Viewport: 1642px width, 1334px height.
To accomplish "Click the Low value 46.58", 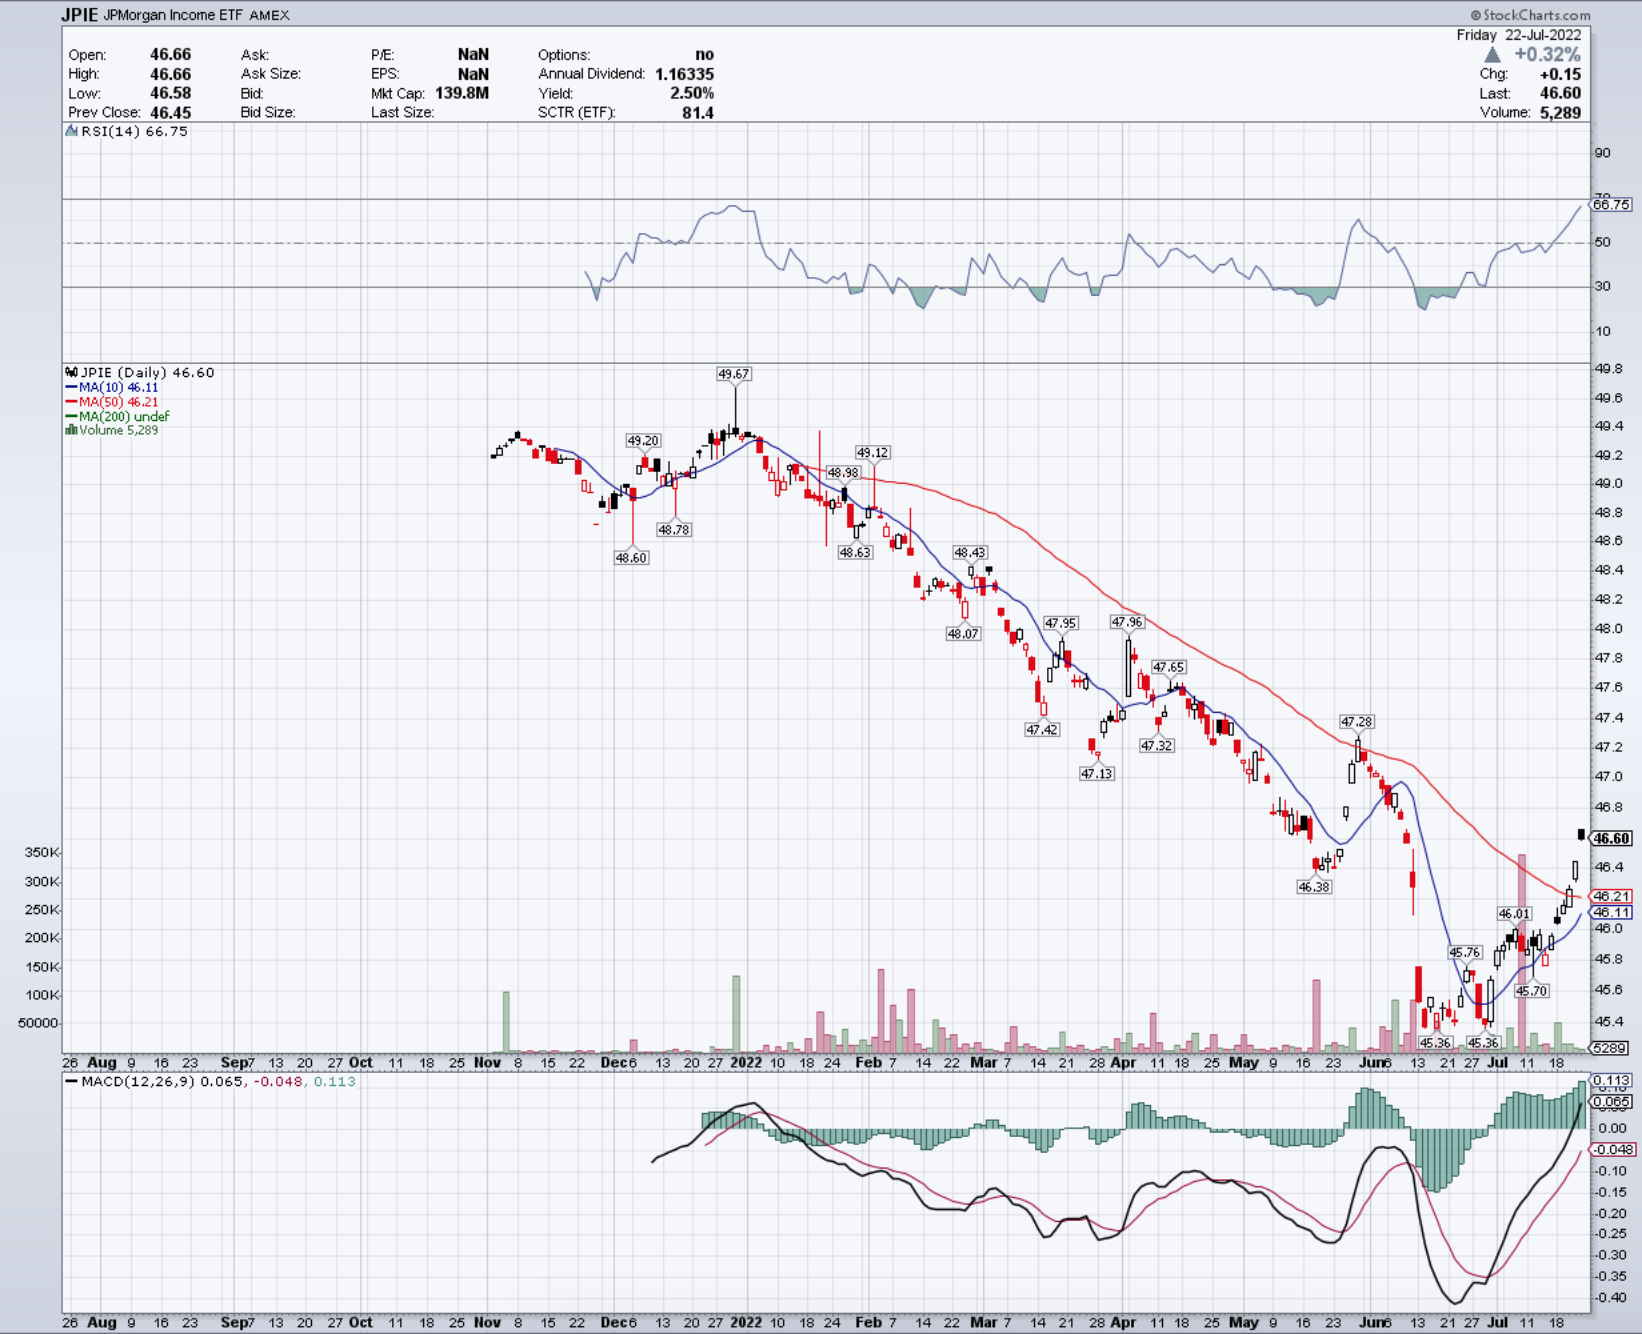I will (x=170, y=93).
